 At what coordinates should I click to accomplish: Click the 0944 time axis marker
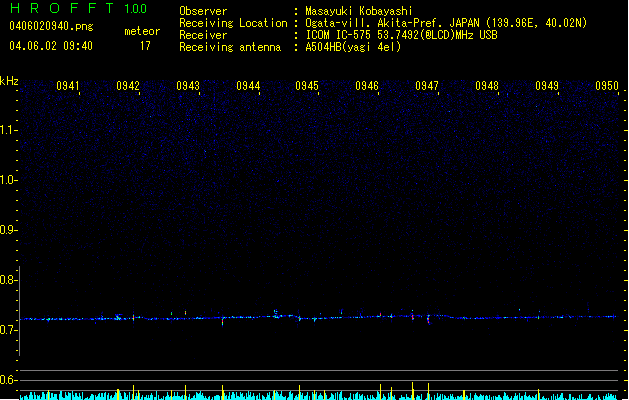pos(248,86)
